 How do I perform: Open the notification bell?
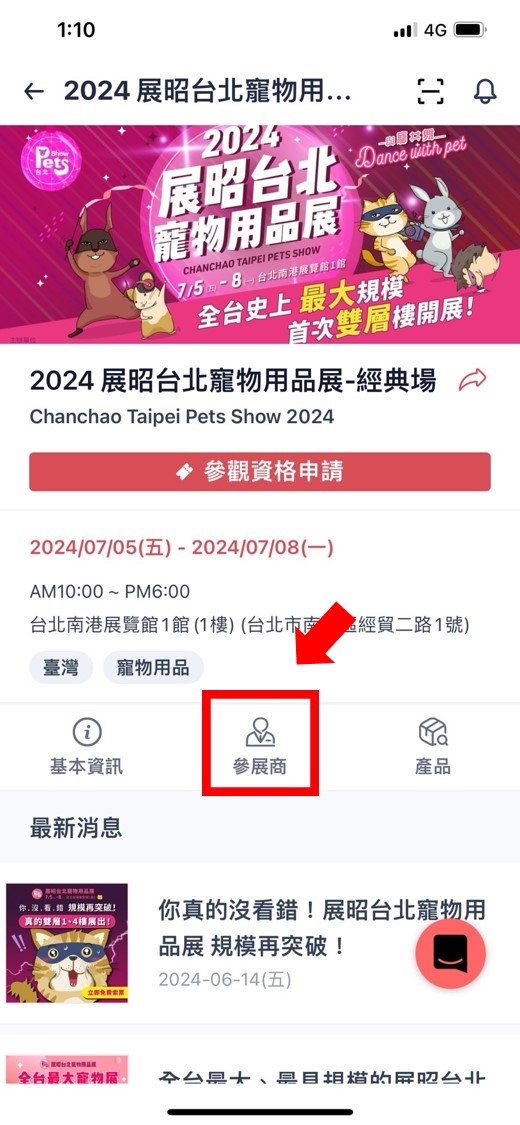pyautogui.click(x=486, y=91)
